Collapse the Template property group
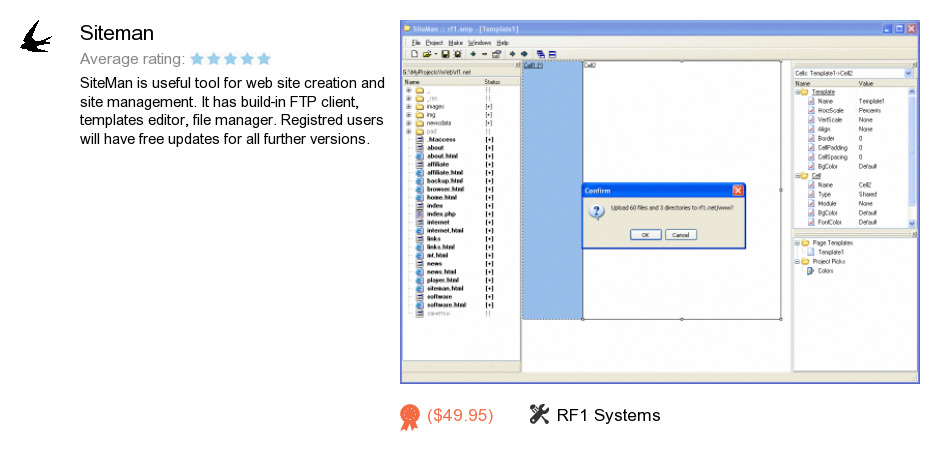Viewport: 940px width, 461px height. (x=797, y=92)
